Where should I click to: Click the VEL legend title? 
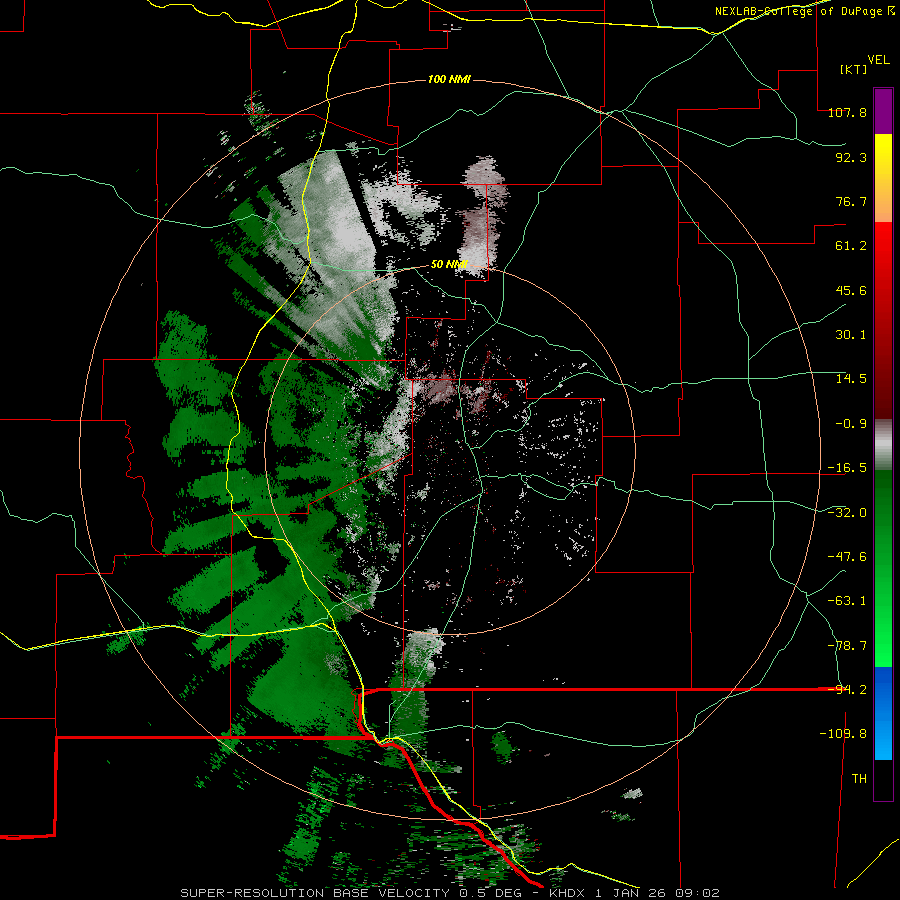pyautogui.click(x=878, y=60)
